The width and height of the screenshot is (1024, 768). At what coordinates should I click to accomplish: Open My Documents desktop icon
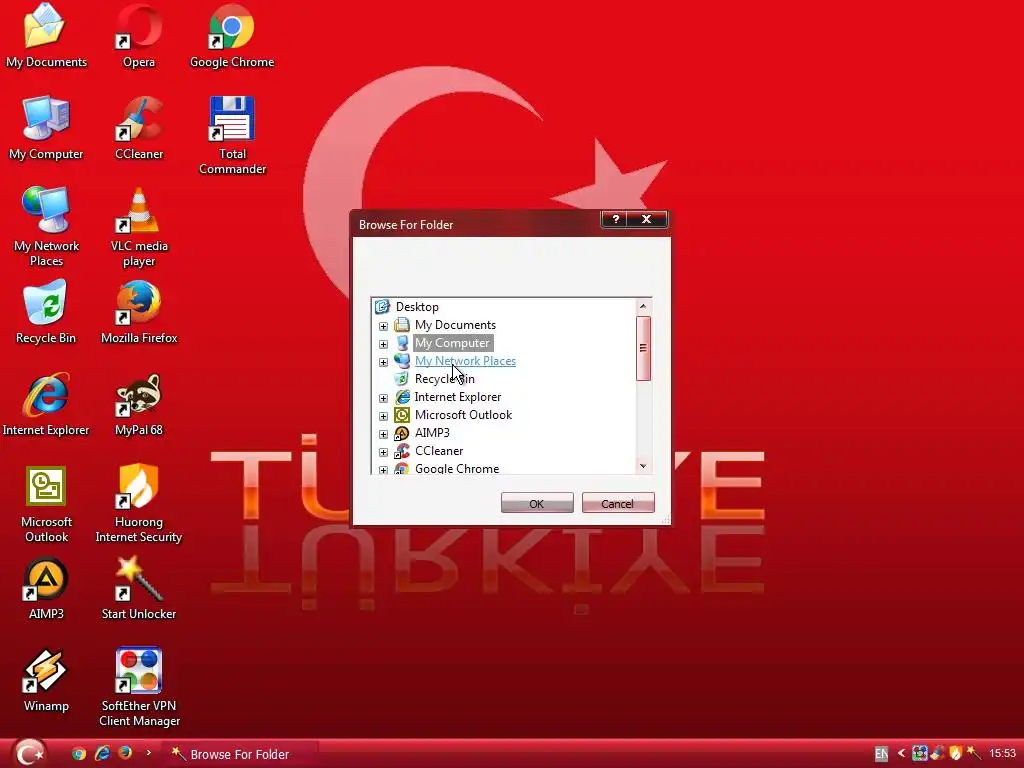pos(46,36)
